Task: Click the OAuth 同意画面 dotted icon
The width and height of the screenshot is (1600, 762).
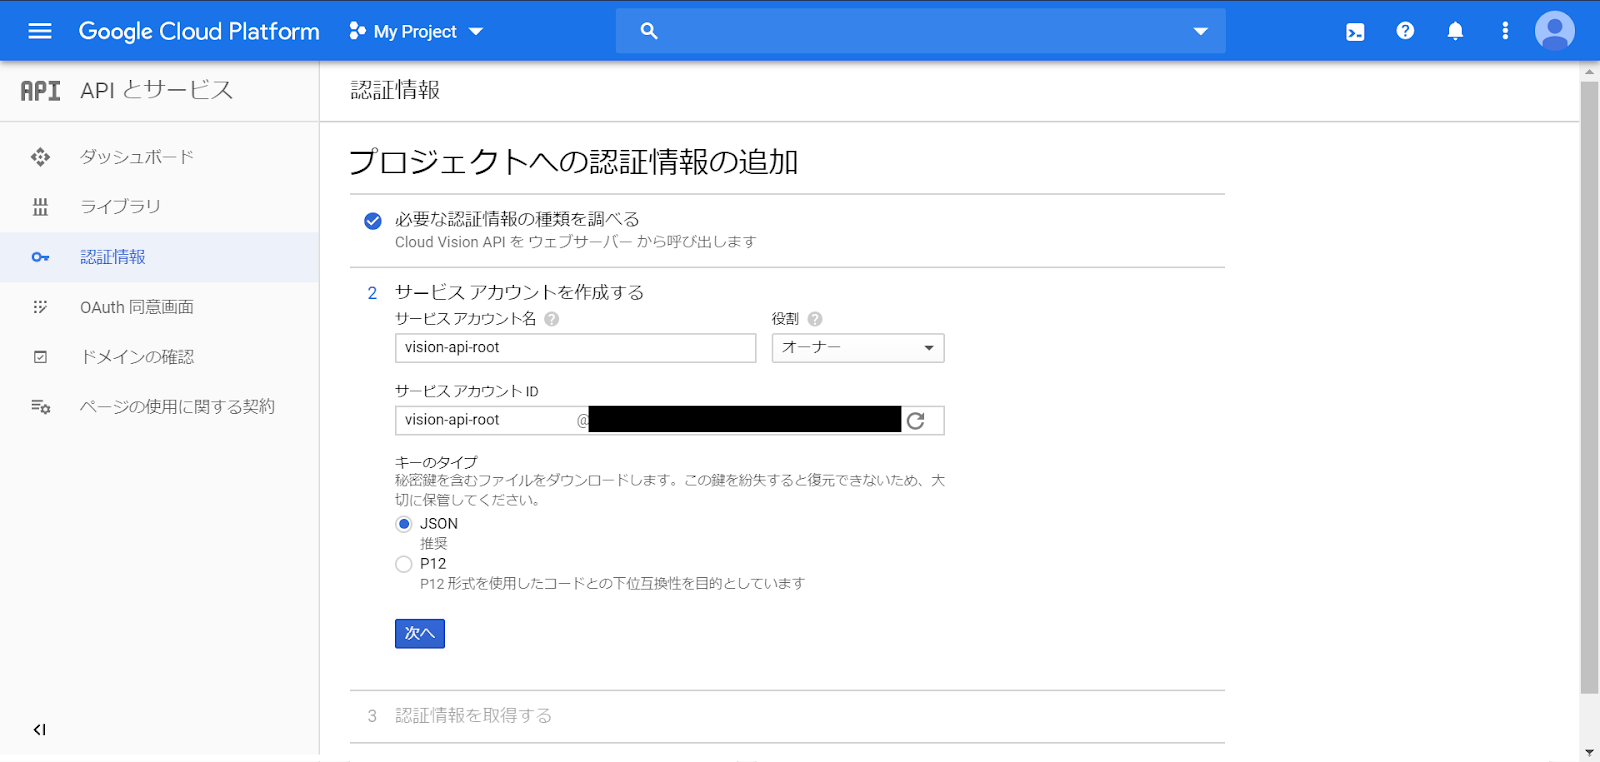Action: (40, 307)
